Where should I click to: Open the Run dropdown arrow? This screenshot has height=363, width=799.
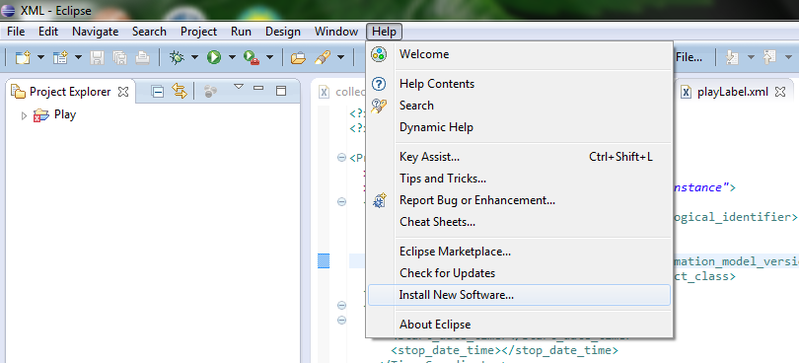[232, 58]
